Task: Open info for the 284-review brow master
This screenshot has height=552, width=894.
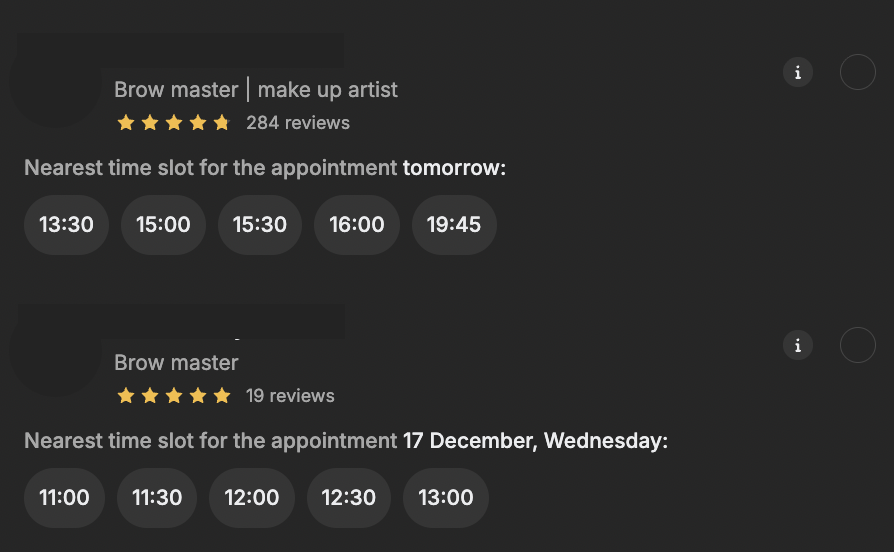Action: point(797,72)
